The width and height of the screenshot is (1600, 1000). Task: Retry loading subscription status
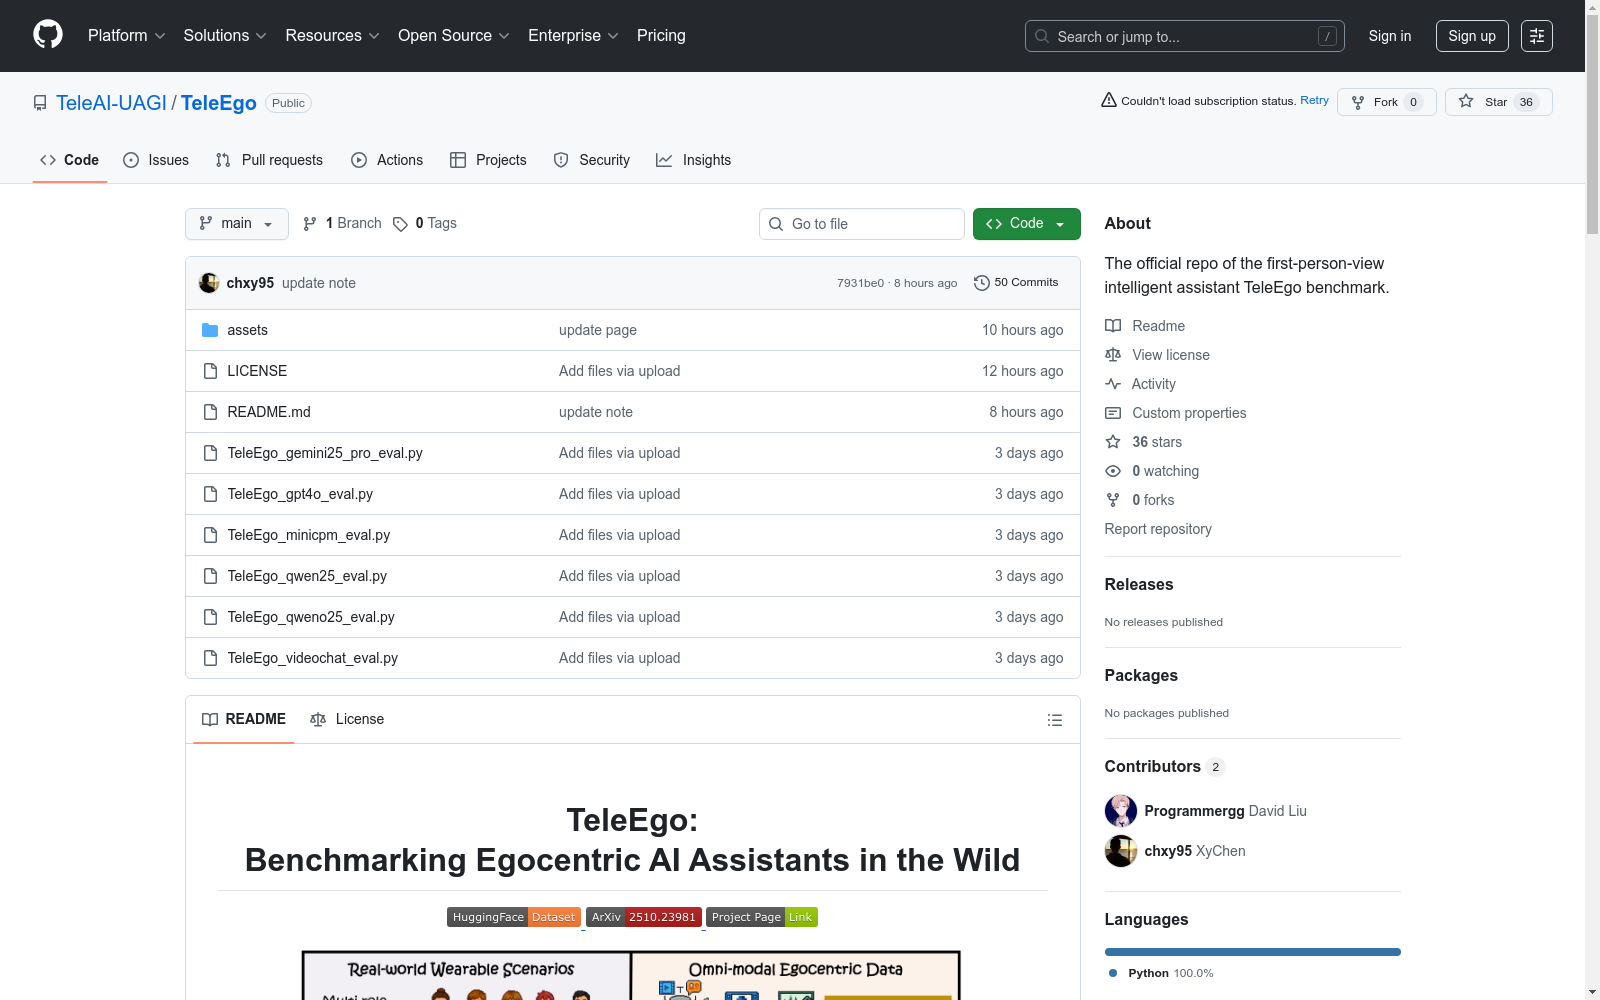tap(1314, 100)
